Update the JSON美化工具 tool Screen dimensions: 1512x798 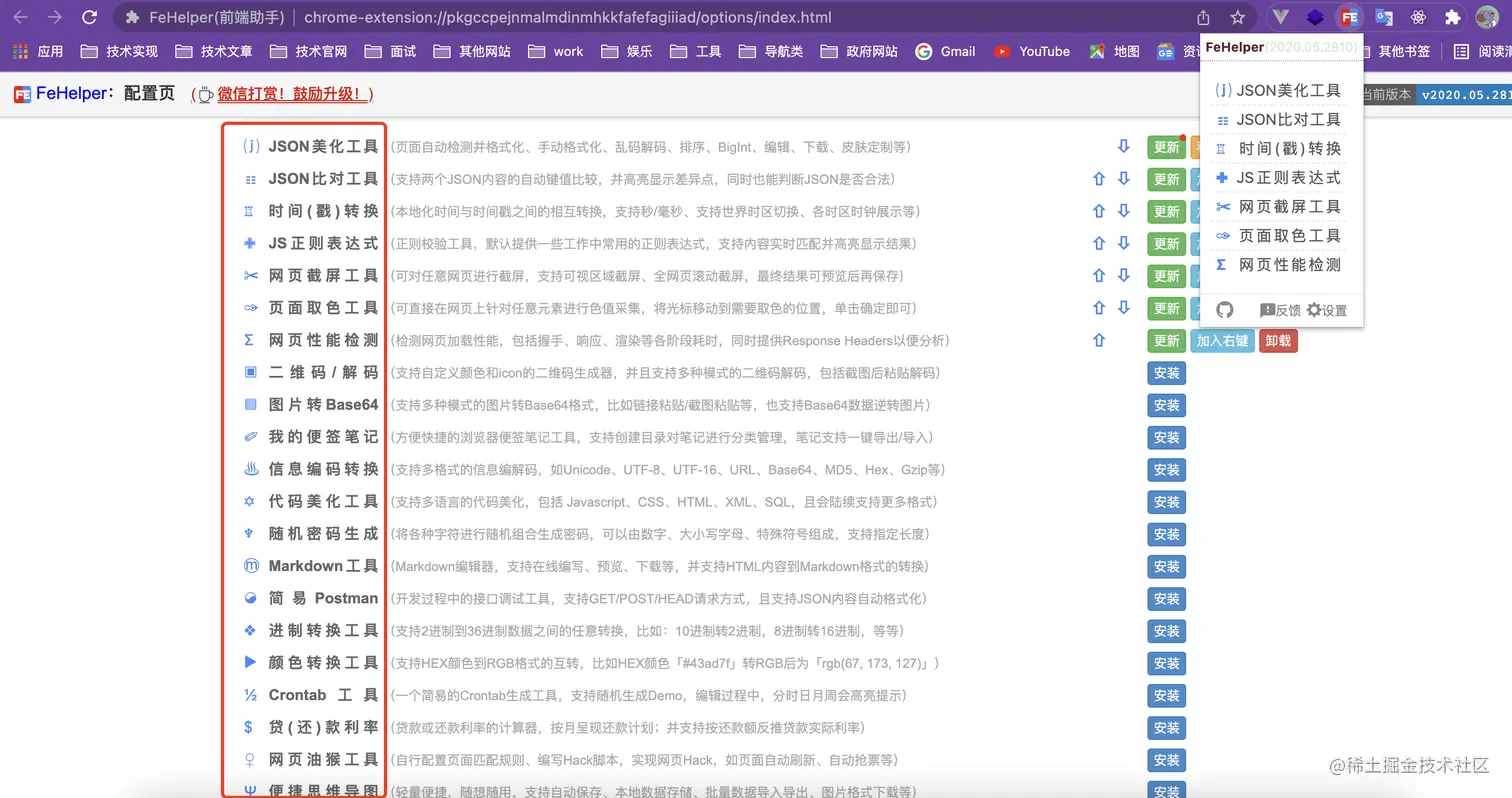pyautogui.click(x=1166, y=147)
